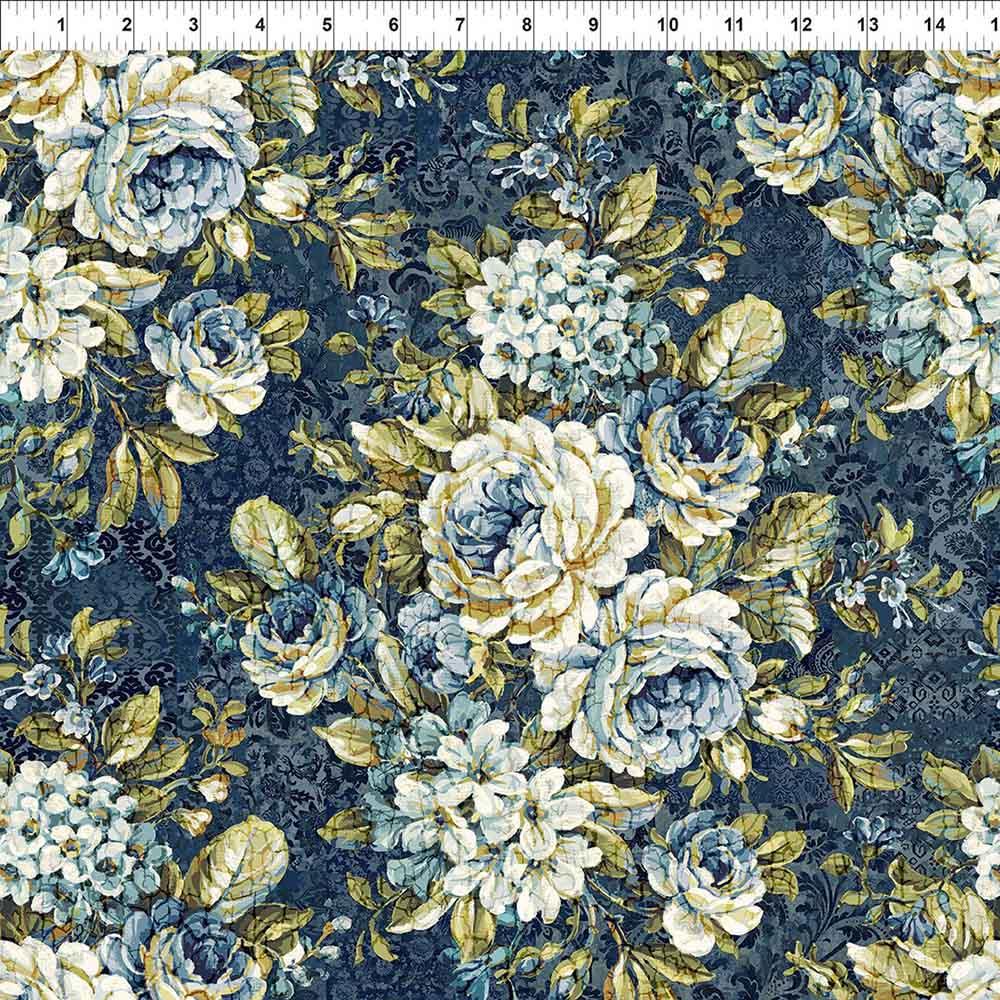
Task: Select the 3 inch ruler mark
Action: click(x=193, y=25)
